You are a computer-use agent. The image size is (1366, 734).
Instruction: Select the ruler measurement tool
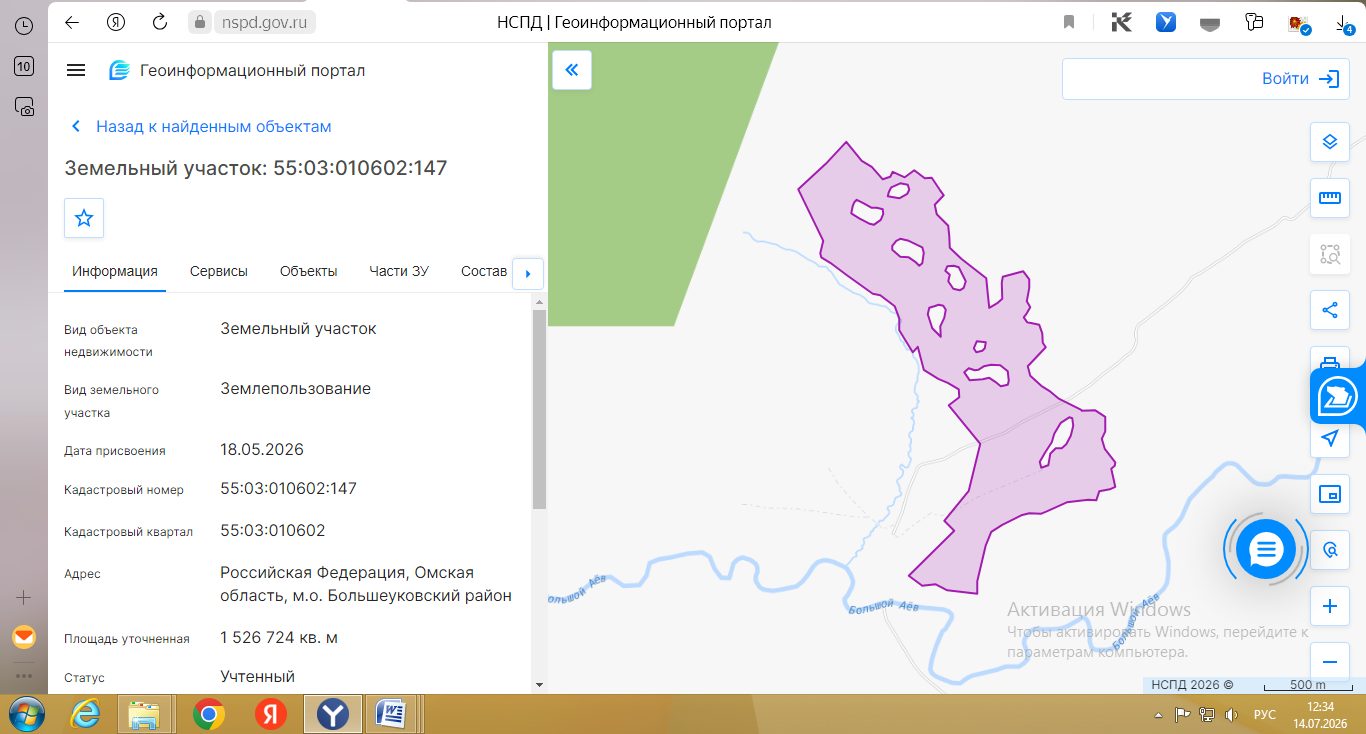(x=1330, y=198)
